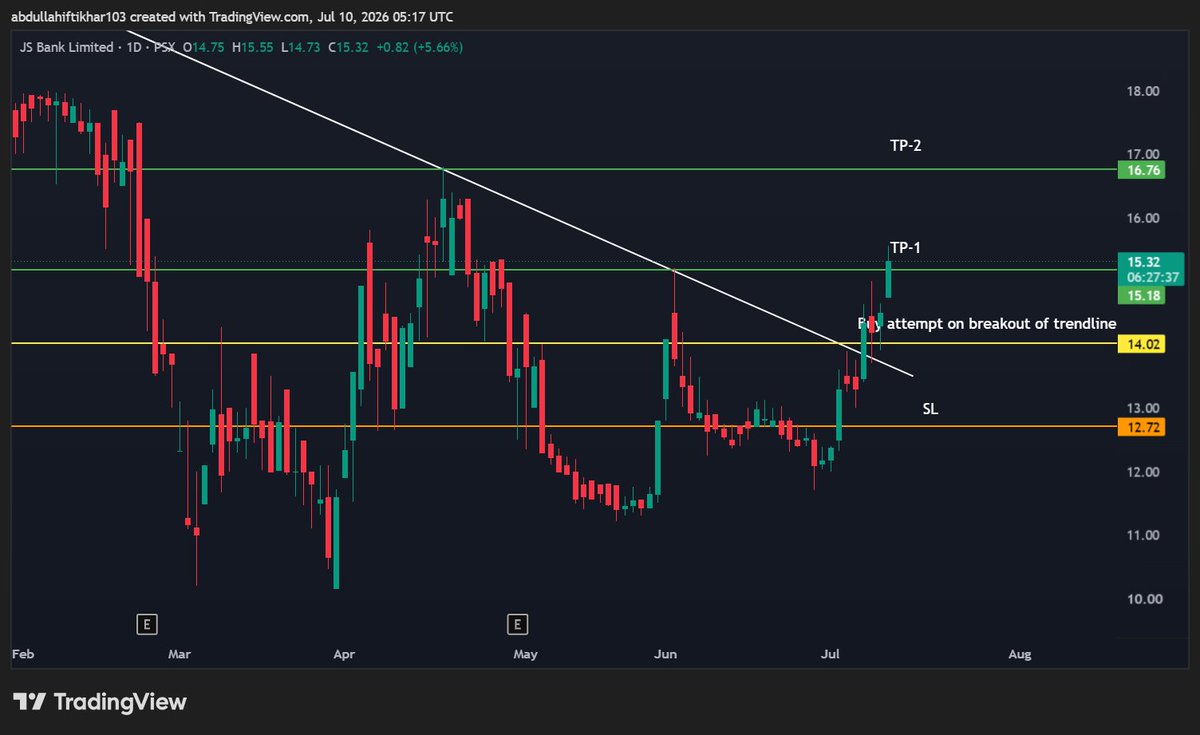
Task: Click the 11.00 price axis tick
Action: click(x=1144, y=535)
